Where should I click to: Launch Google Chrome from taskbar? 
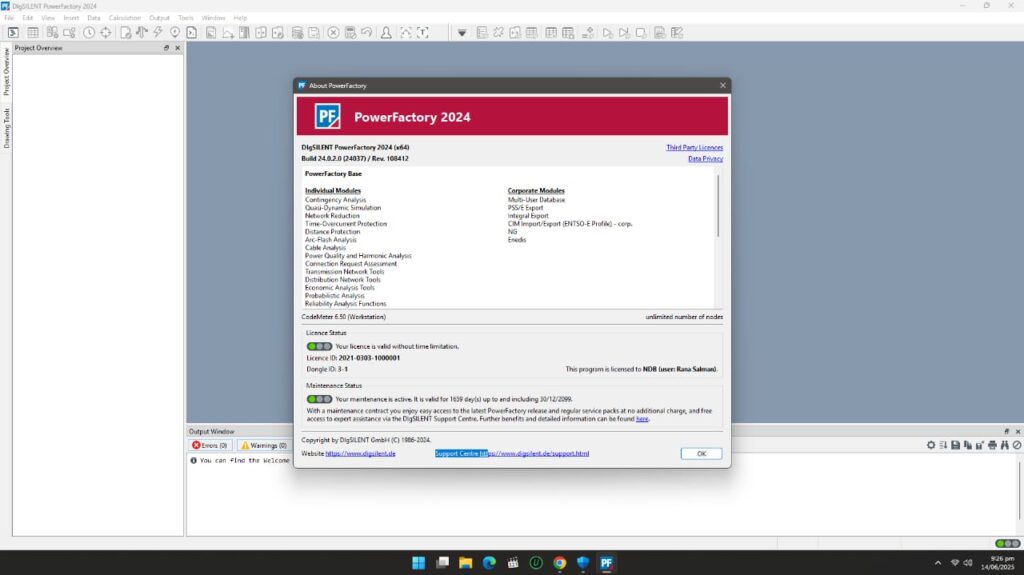[x=560, y=563]
